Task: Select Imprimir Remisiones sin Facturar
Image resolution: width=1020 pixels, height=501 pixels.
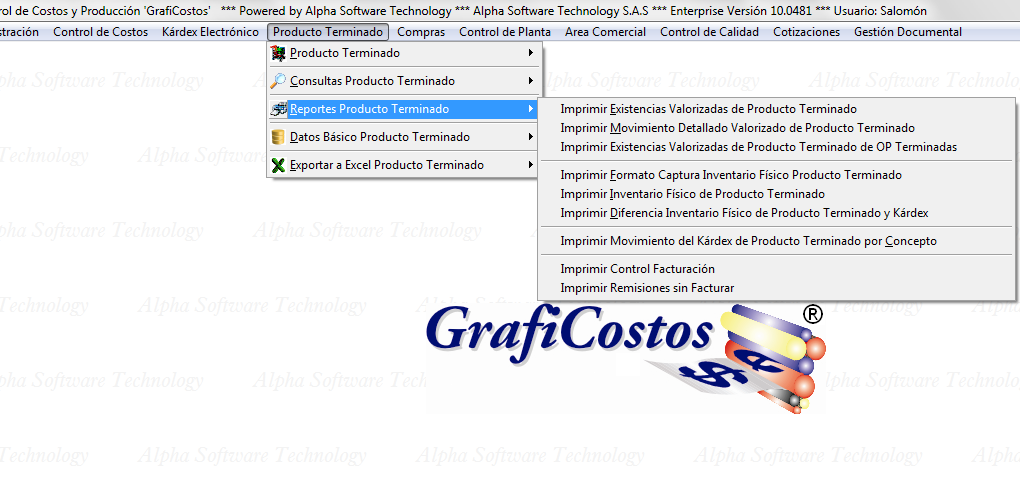Action: coord(647,288)
